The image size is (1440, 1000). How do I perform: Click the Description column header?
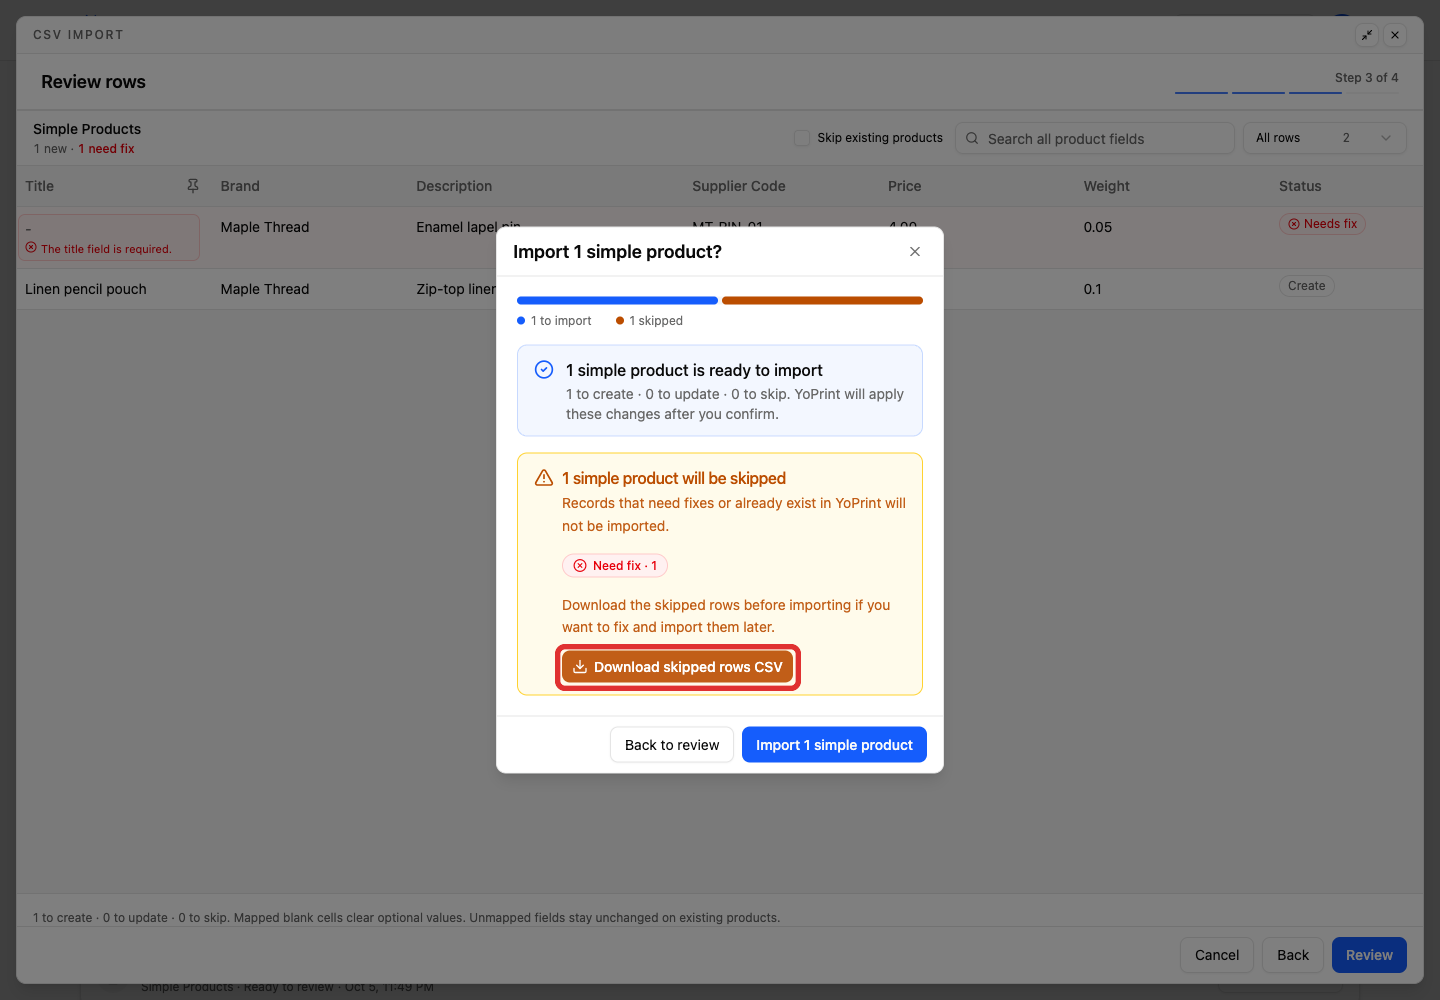tap(454, 186)
